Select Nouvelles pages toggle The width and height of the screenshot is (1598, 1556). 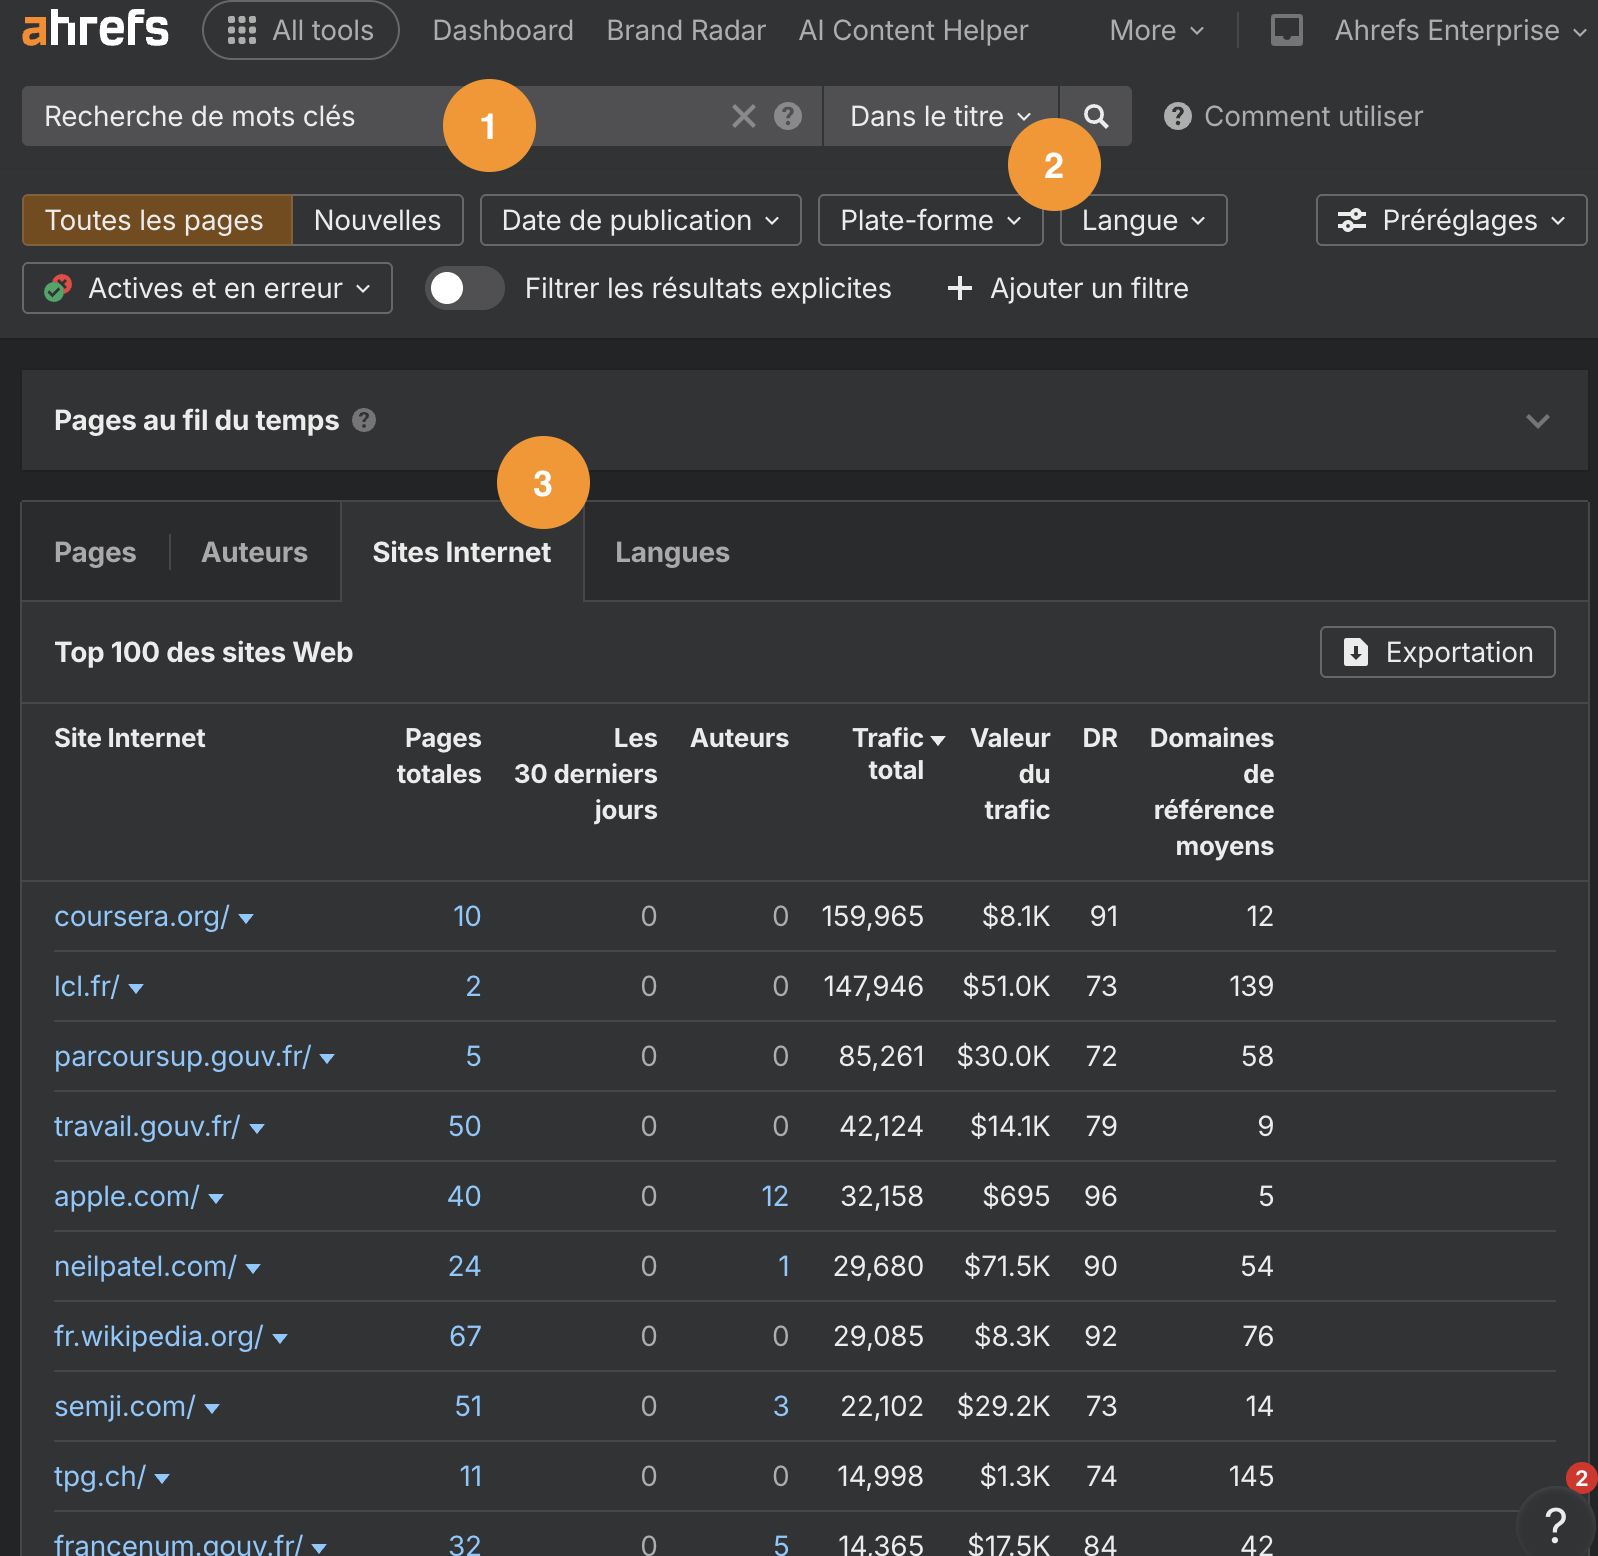tap(377, 220)
